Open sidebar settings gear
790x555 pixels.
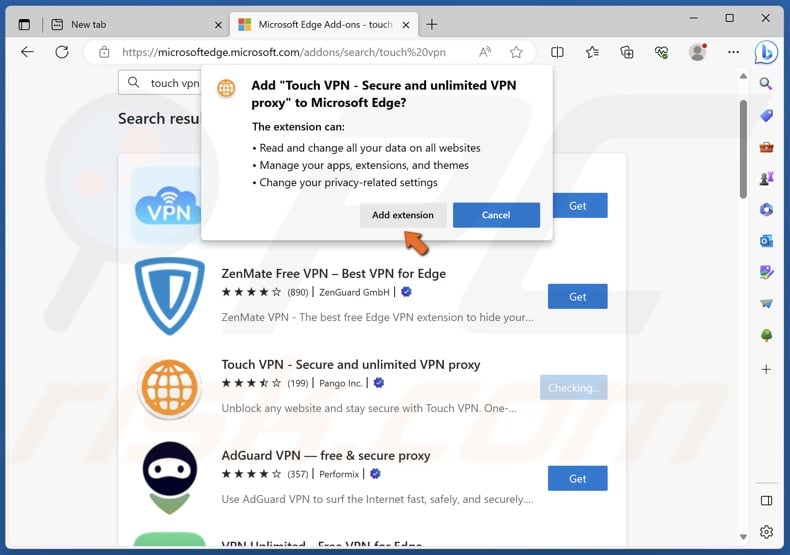click(766, 532)
